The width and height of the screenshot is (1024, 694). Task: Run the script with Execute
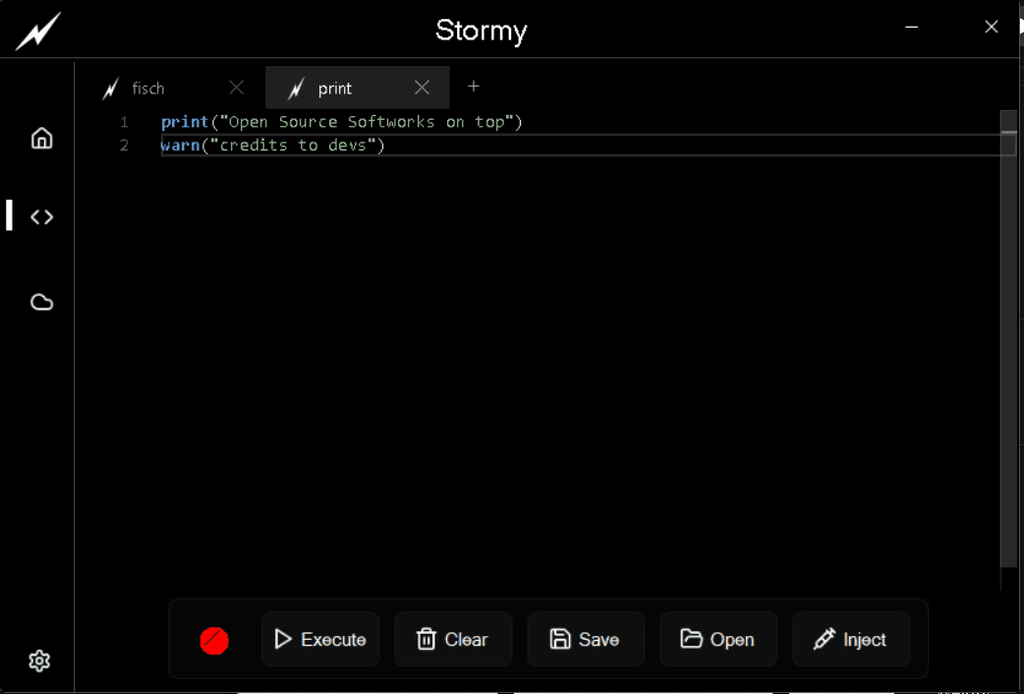click(x=321, y=640)
